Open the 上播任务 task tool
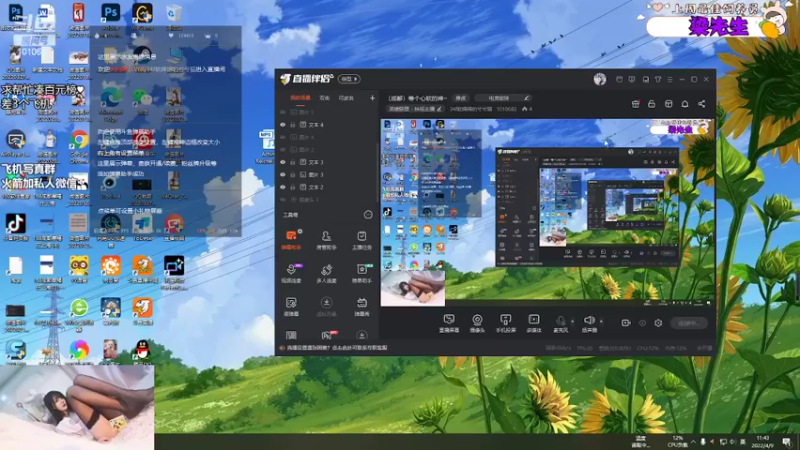Screen dimensions: 800x450 (x=362, y=240)
